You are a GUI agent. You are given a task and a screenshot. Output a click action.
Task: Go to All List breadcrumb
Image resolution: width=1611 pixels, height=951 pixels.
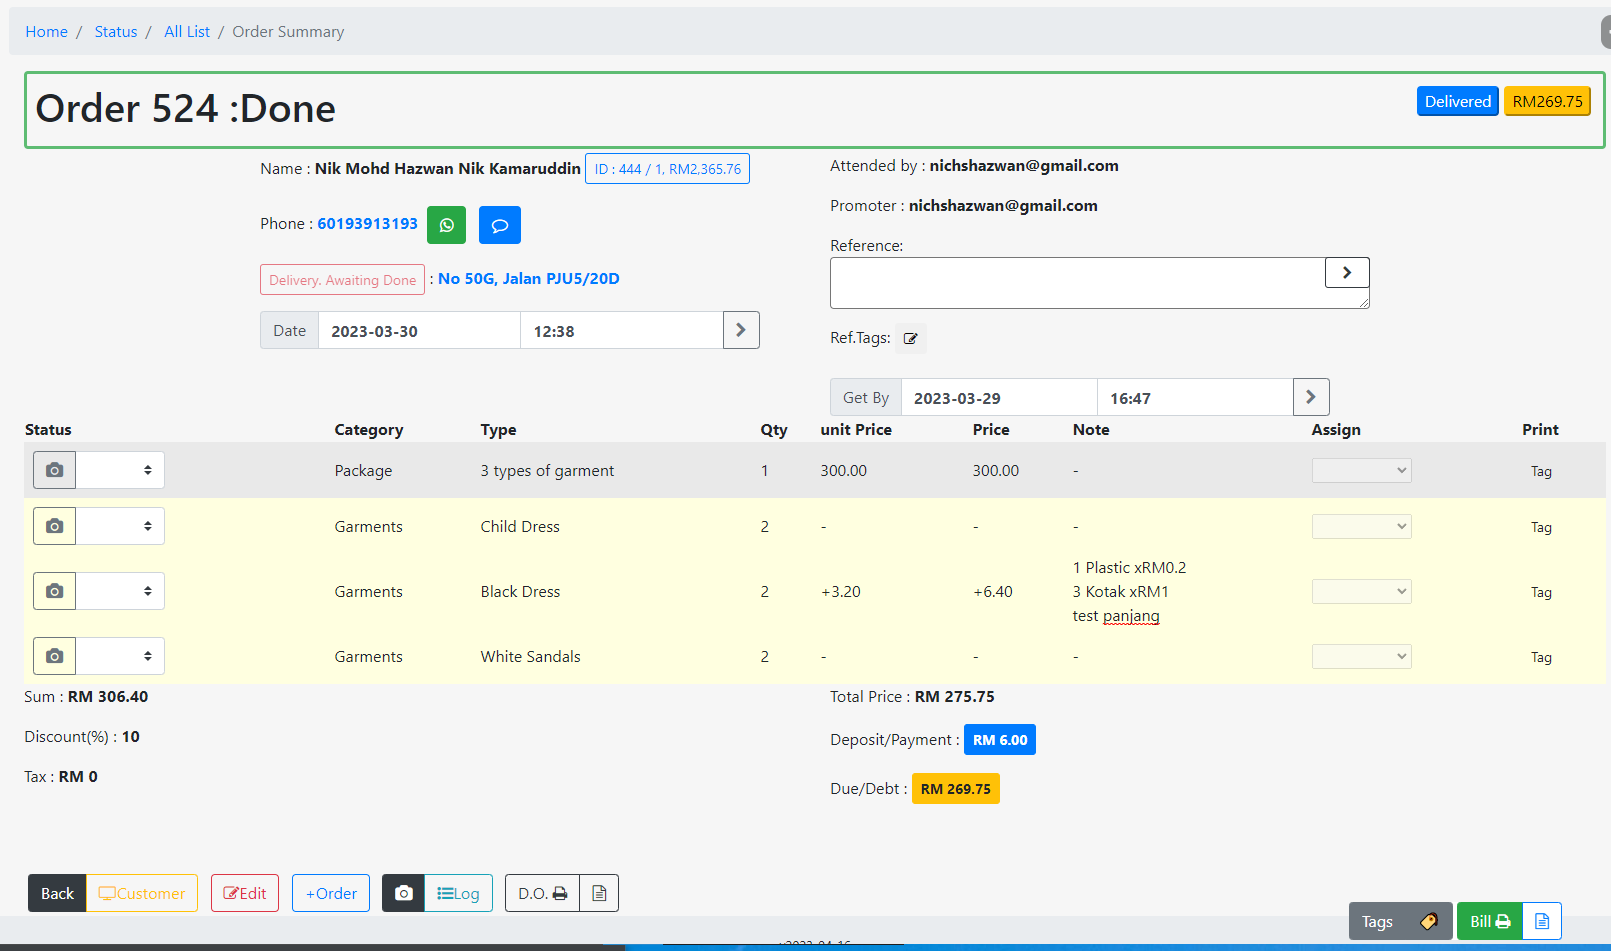[x=187, y=32]
